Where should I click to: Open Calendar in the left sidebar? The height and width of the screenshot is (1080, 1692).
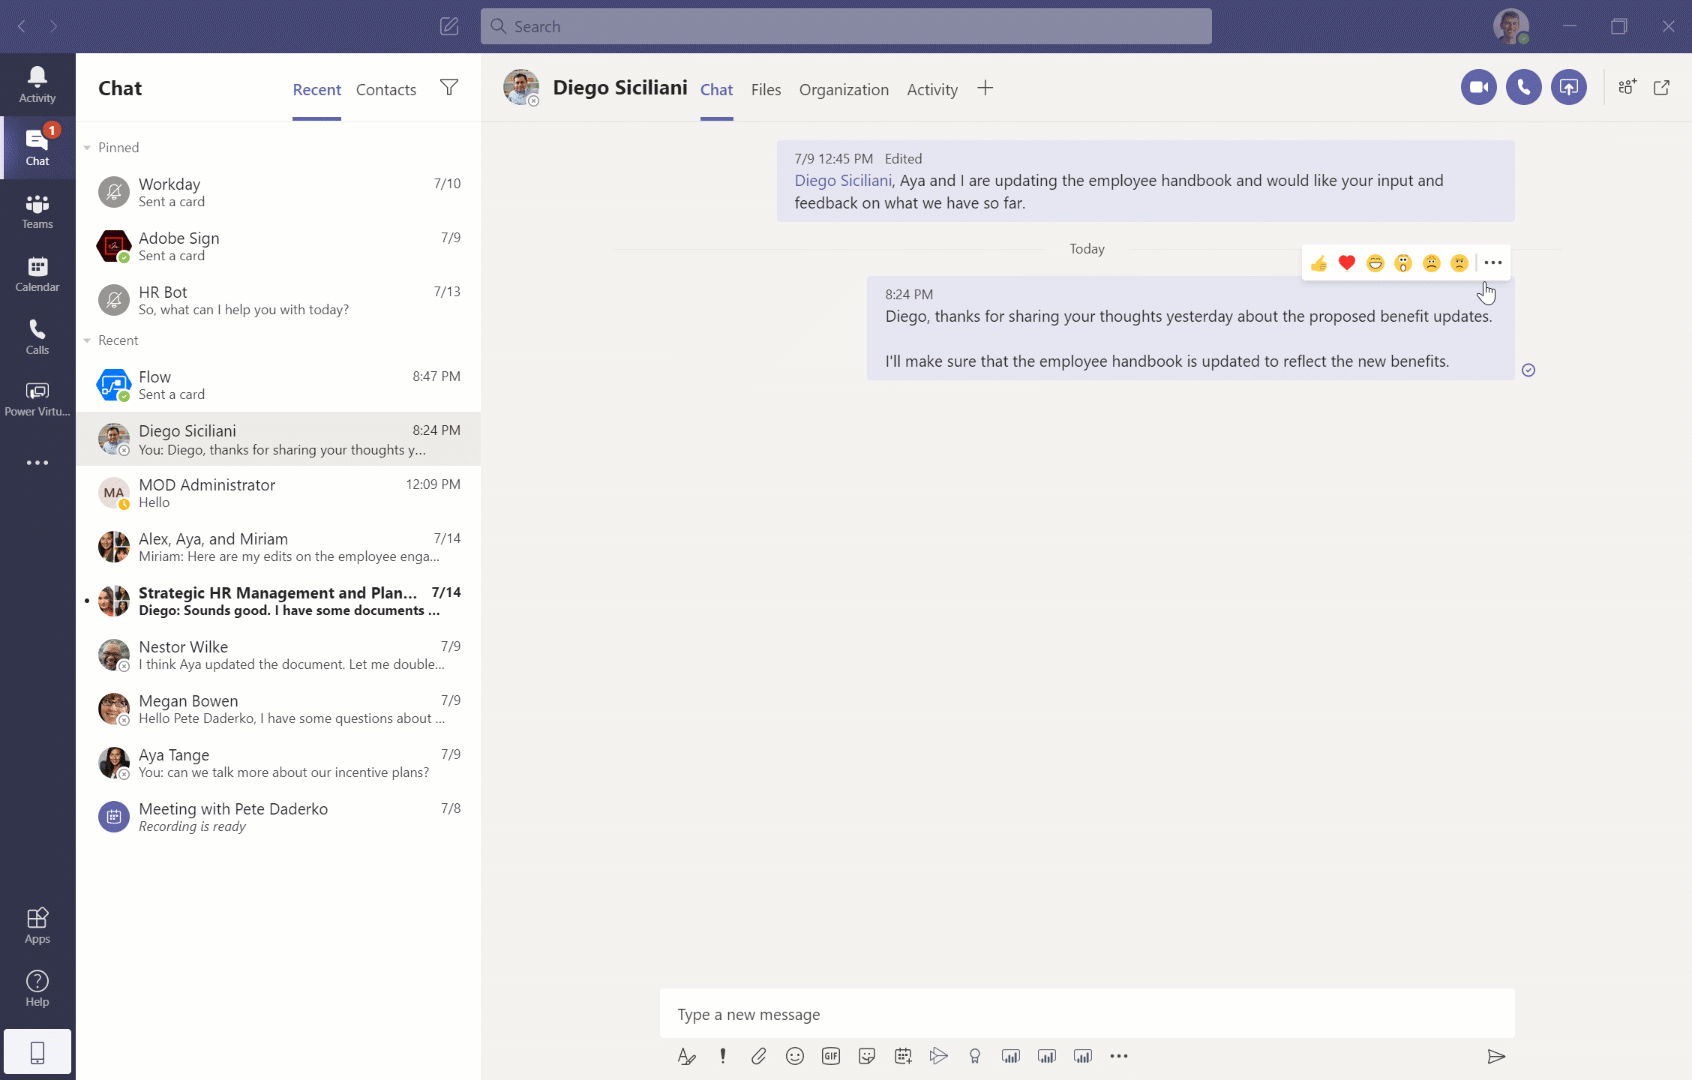coord(37,273)
